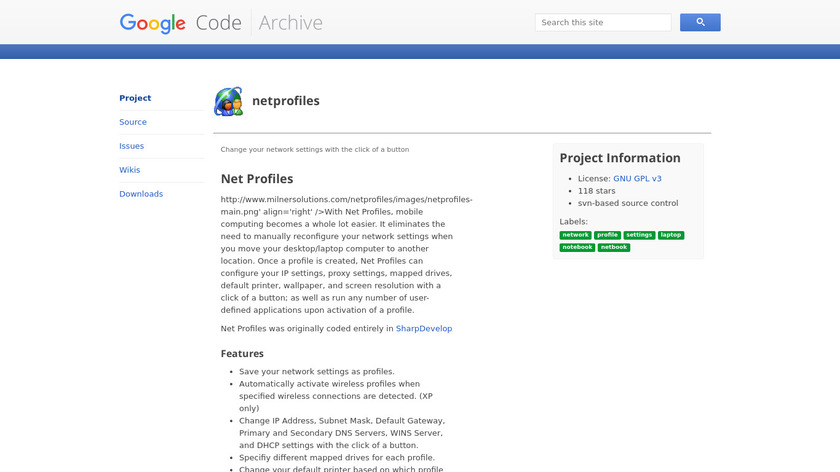This screenshot has height=472, width=840.
Task: Click the milnersolutions.com image URL text
Action: (347, 205)
